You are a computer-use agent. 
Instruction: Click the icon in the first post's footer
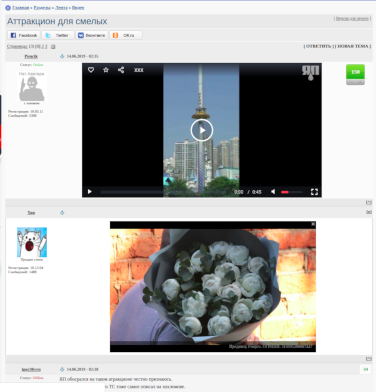369,202
